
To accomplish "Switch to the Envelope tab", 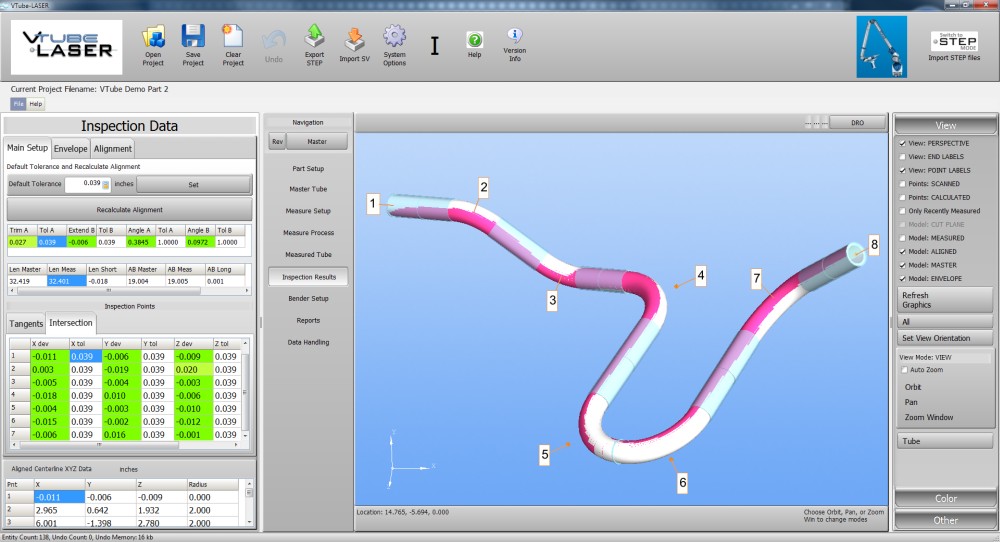I will [x=70, y=149].
